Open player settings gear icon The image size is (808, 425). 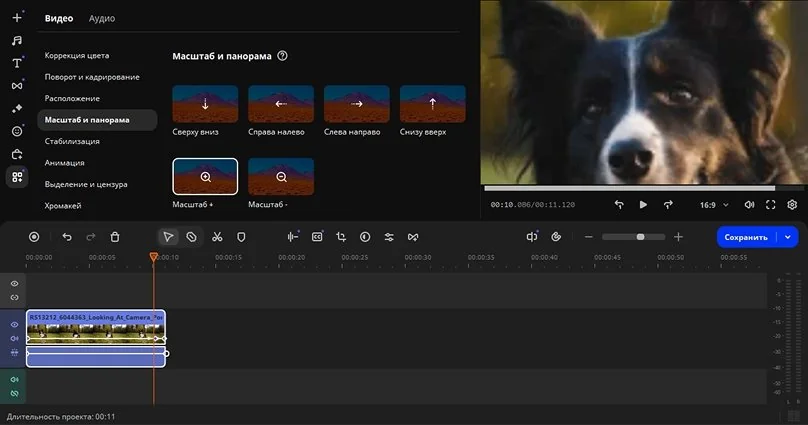(792, 205)
